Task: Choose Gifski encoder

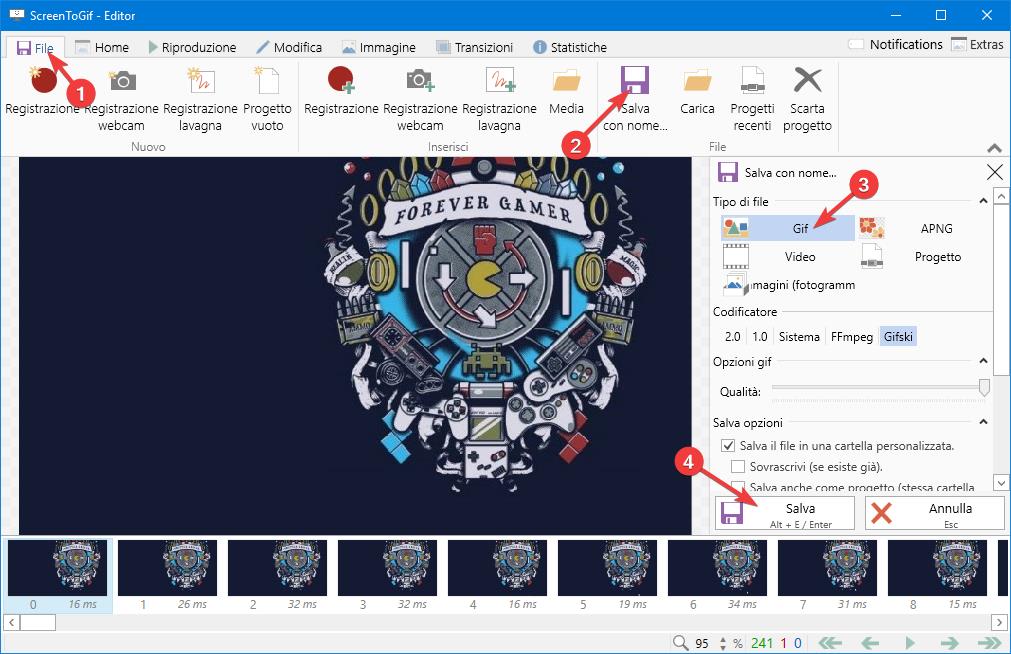Action: click(898, 337)
